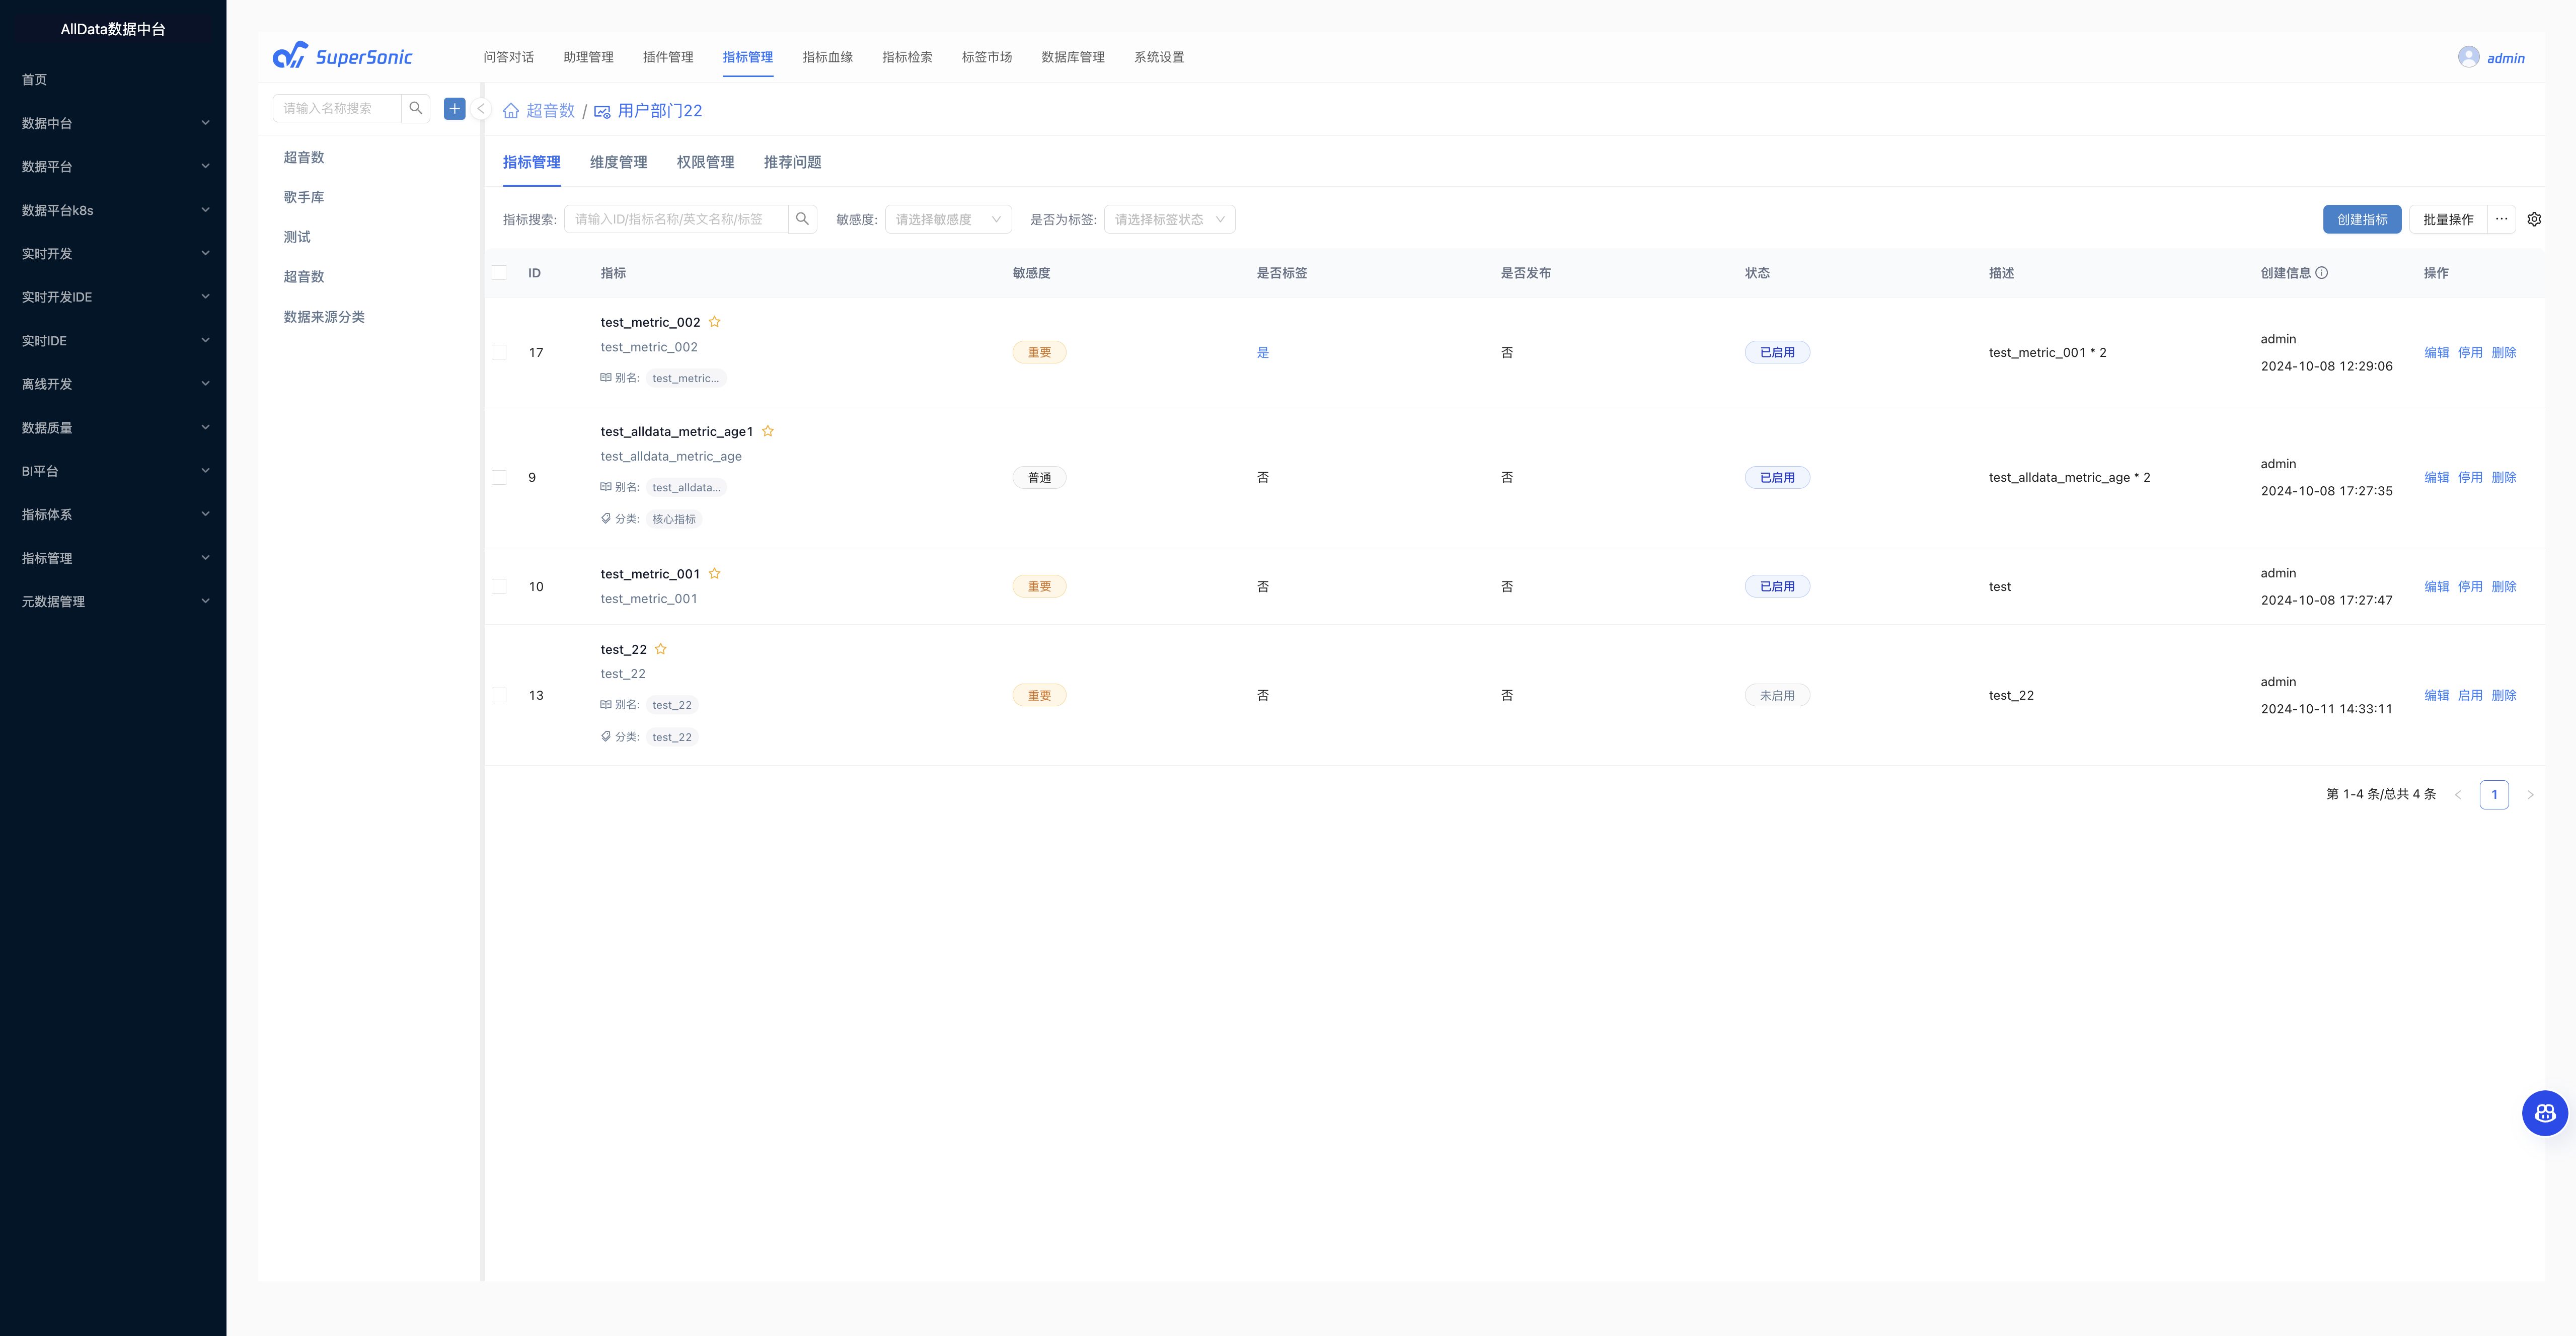Click the search magnifier in name search
Image resolution: width=2576 pixels, height=1336 pixels.
tap(416, 108)
